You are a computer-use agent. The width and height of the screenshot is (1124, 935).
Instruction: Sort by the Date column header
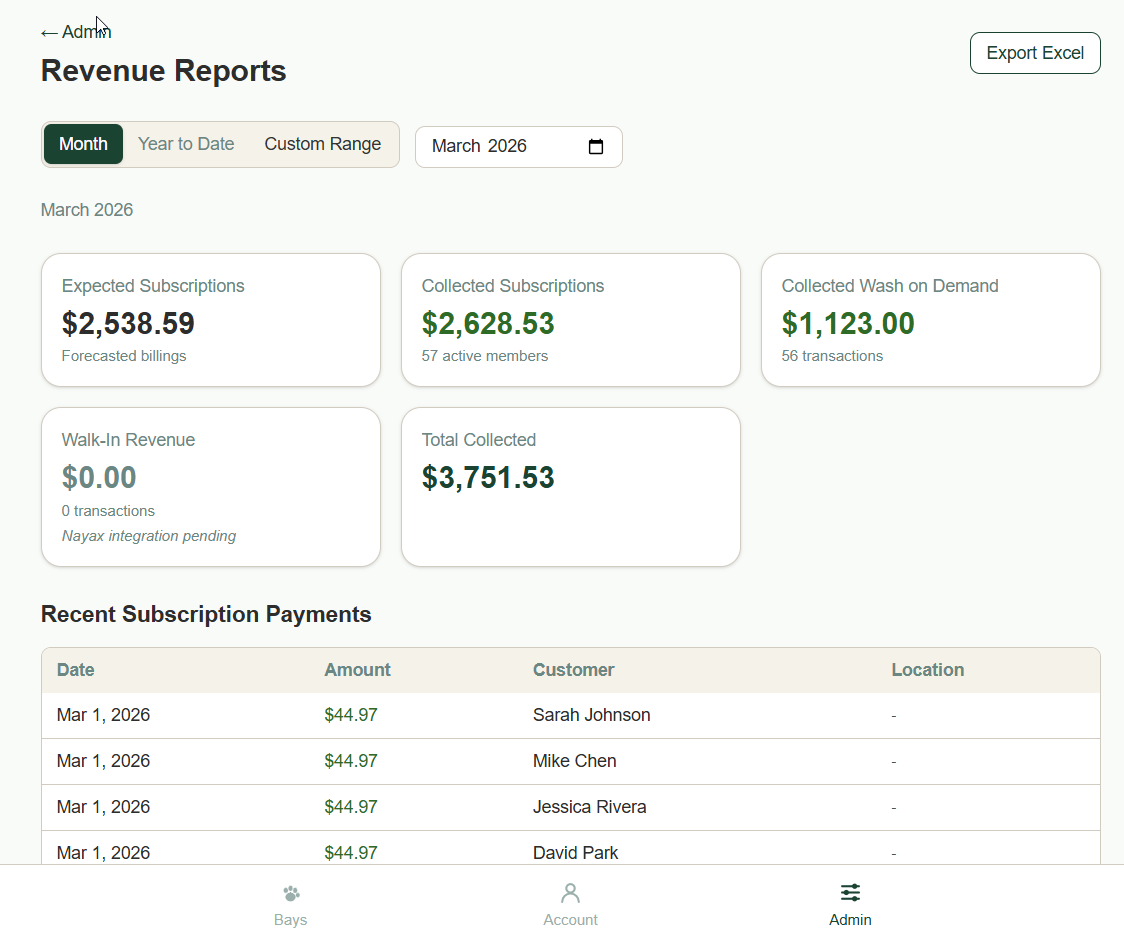(x=75, y=669)
